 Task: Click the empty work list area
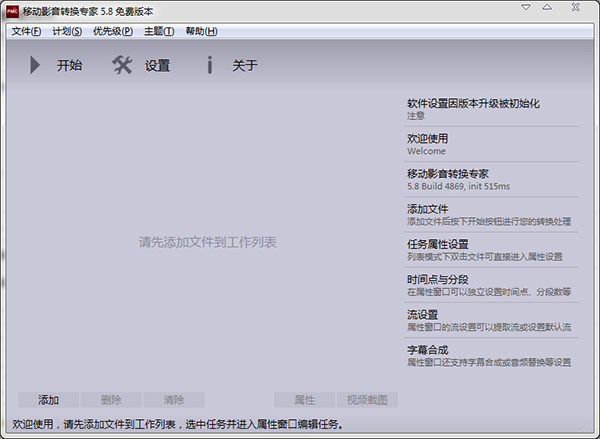207,242
